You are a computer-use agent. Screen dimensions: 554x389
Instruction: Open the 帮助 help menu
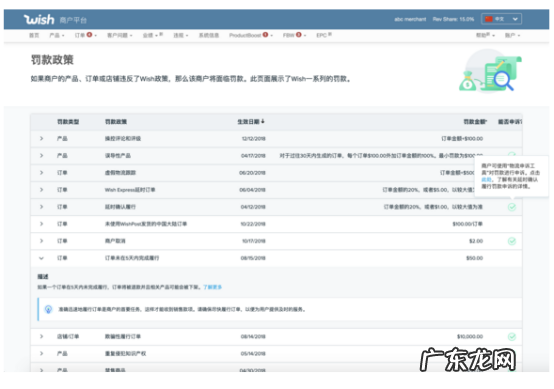(x=485, y=35)
